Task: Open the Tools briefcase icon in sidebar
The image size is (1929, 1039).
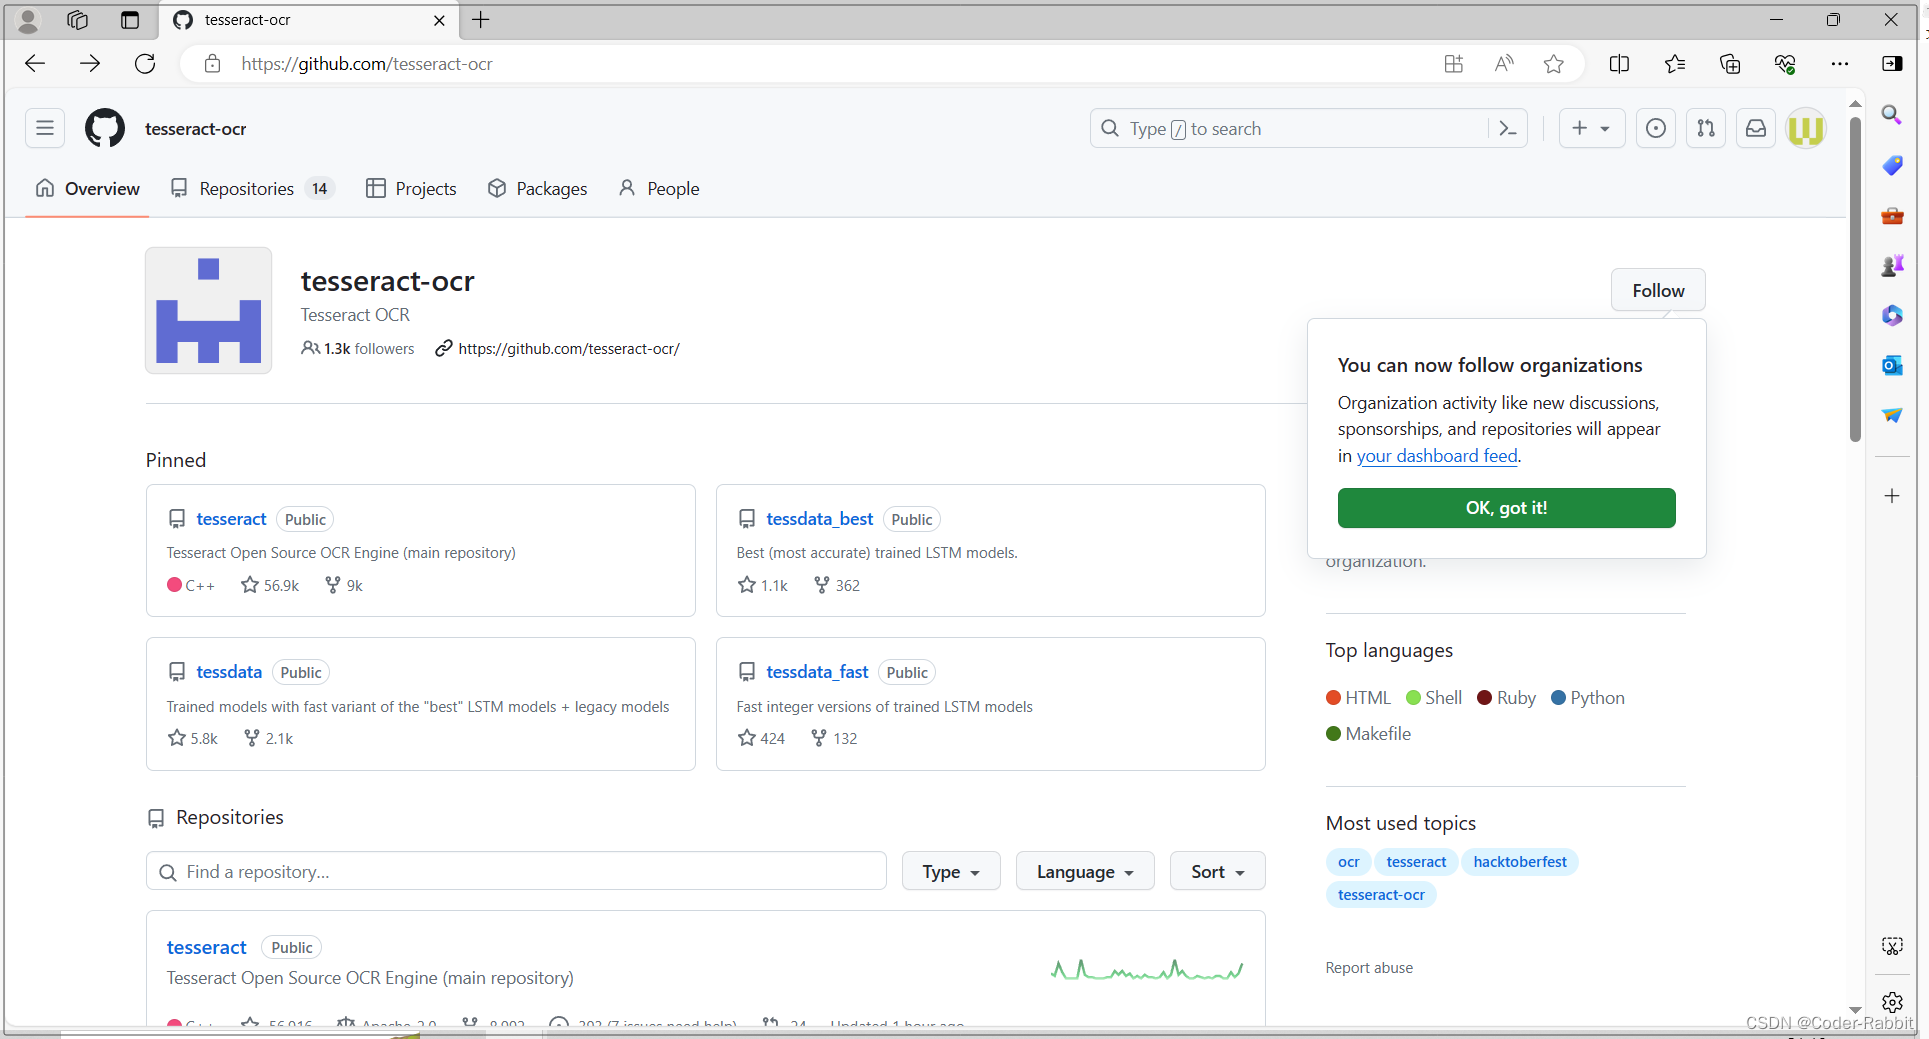Action: [1892, 215]
